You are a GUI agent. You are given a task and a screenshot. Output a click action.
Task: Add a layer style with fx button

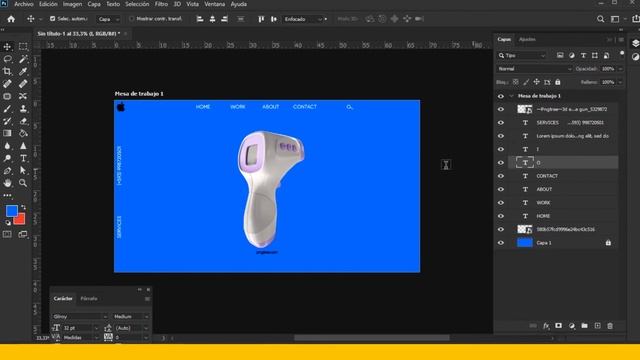pyautogui.click(x=546, y=326)
